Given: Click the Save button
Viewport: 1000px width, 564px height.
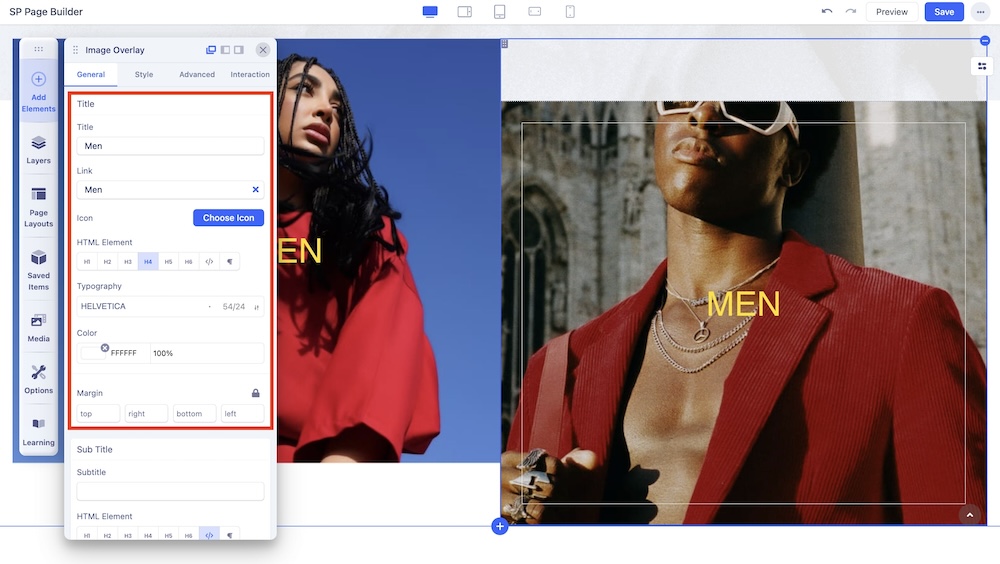Looking at the screenshot, I should pyautogui.click(x=944, y=12).
